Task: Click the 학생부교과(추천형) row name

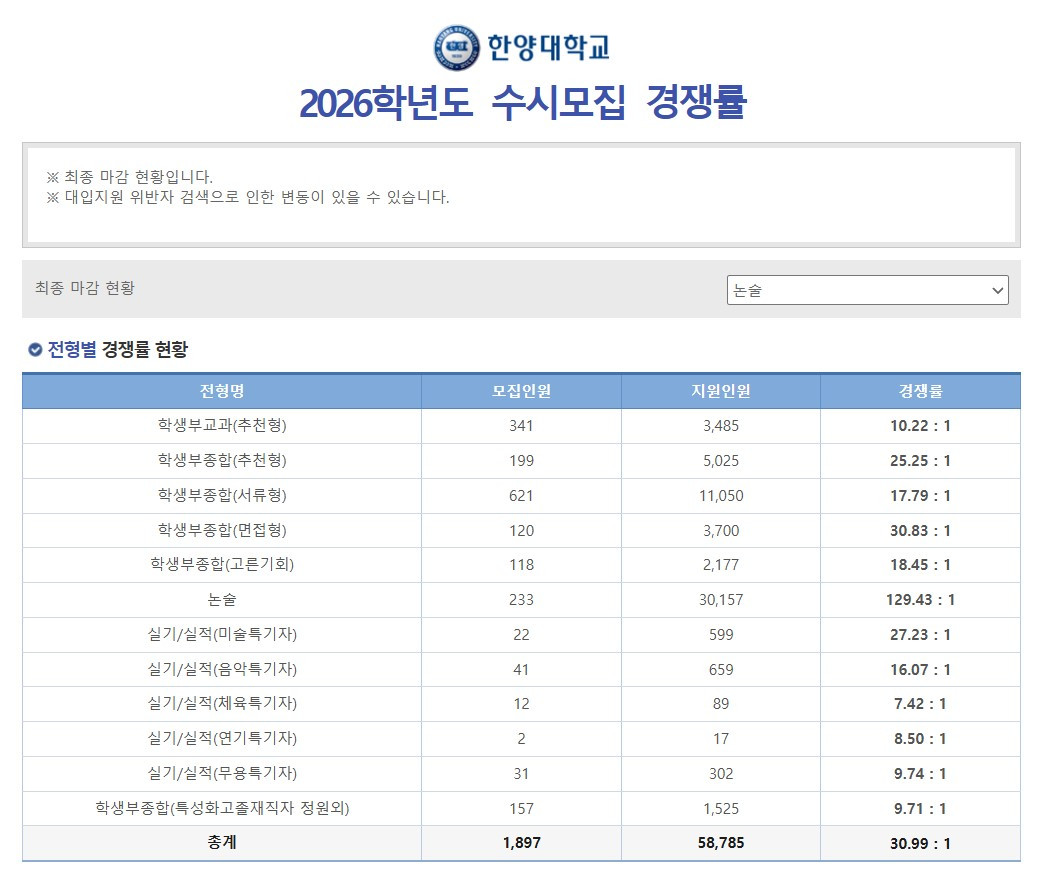Action: pyautogui.click(x=222, y=425)
